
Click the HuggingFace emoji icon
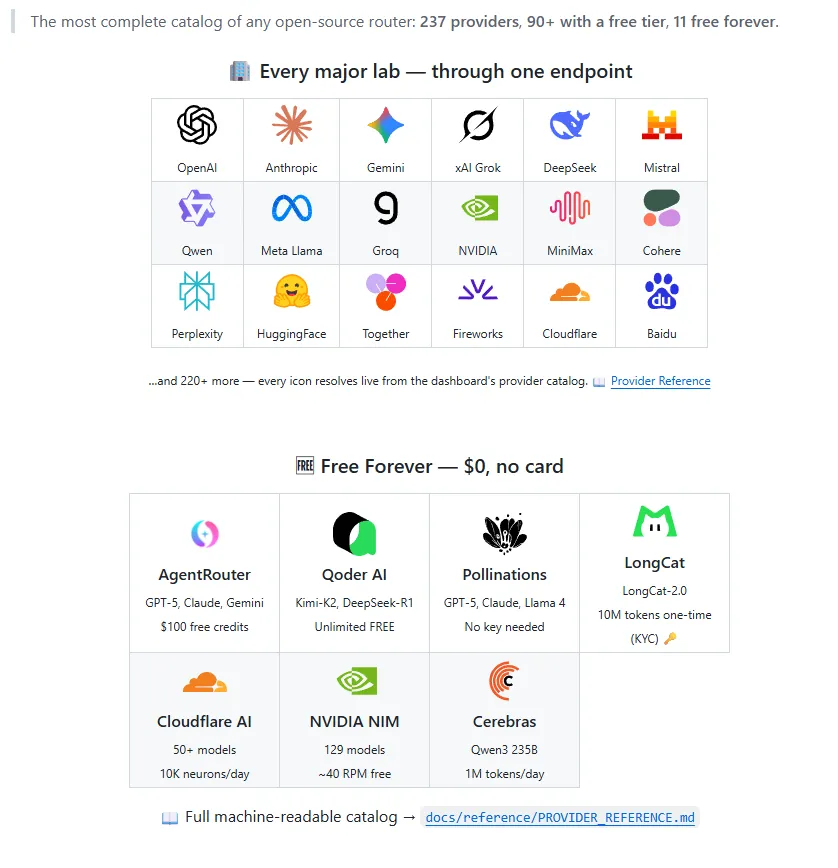(292, 291)
